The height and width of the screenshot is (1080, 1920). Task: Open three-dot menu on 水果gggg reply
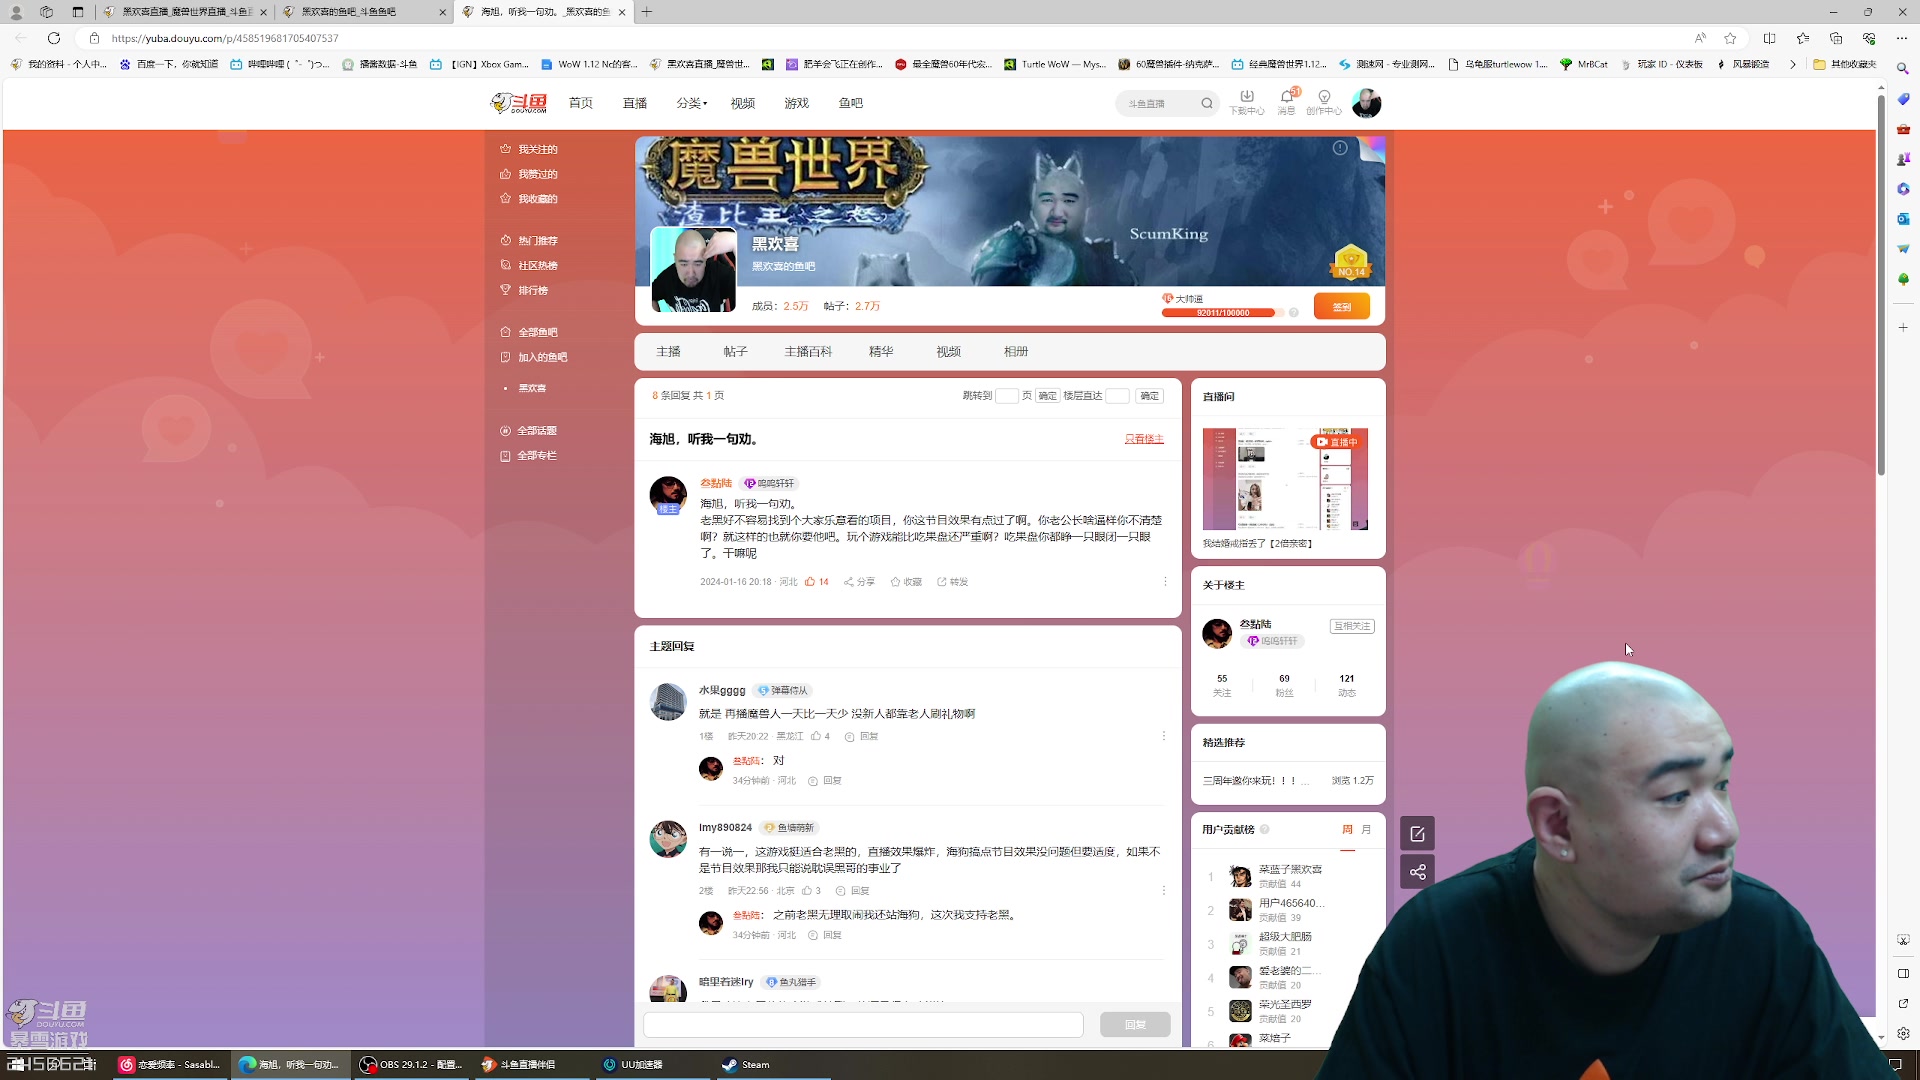click(x=1163, y=736)
